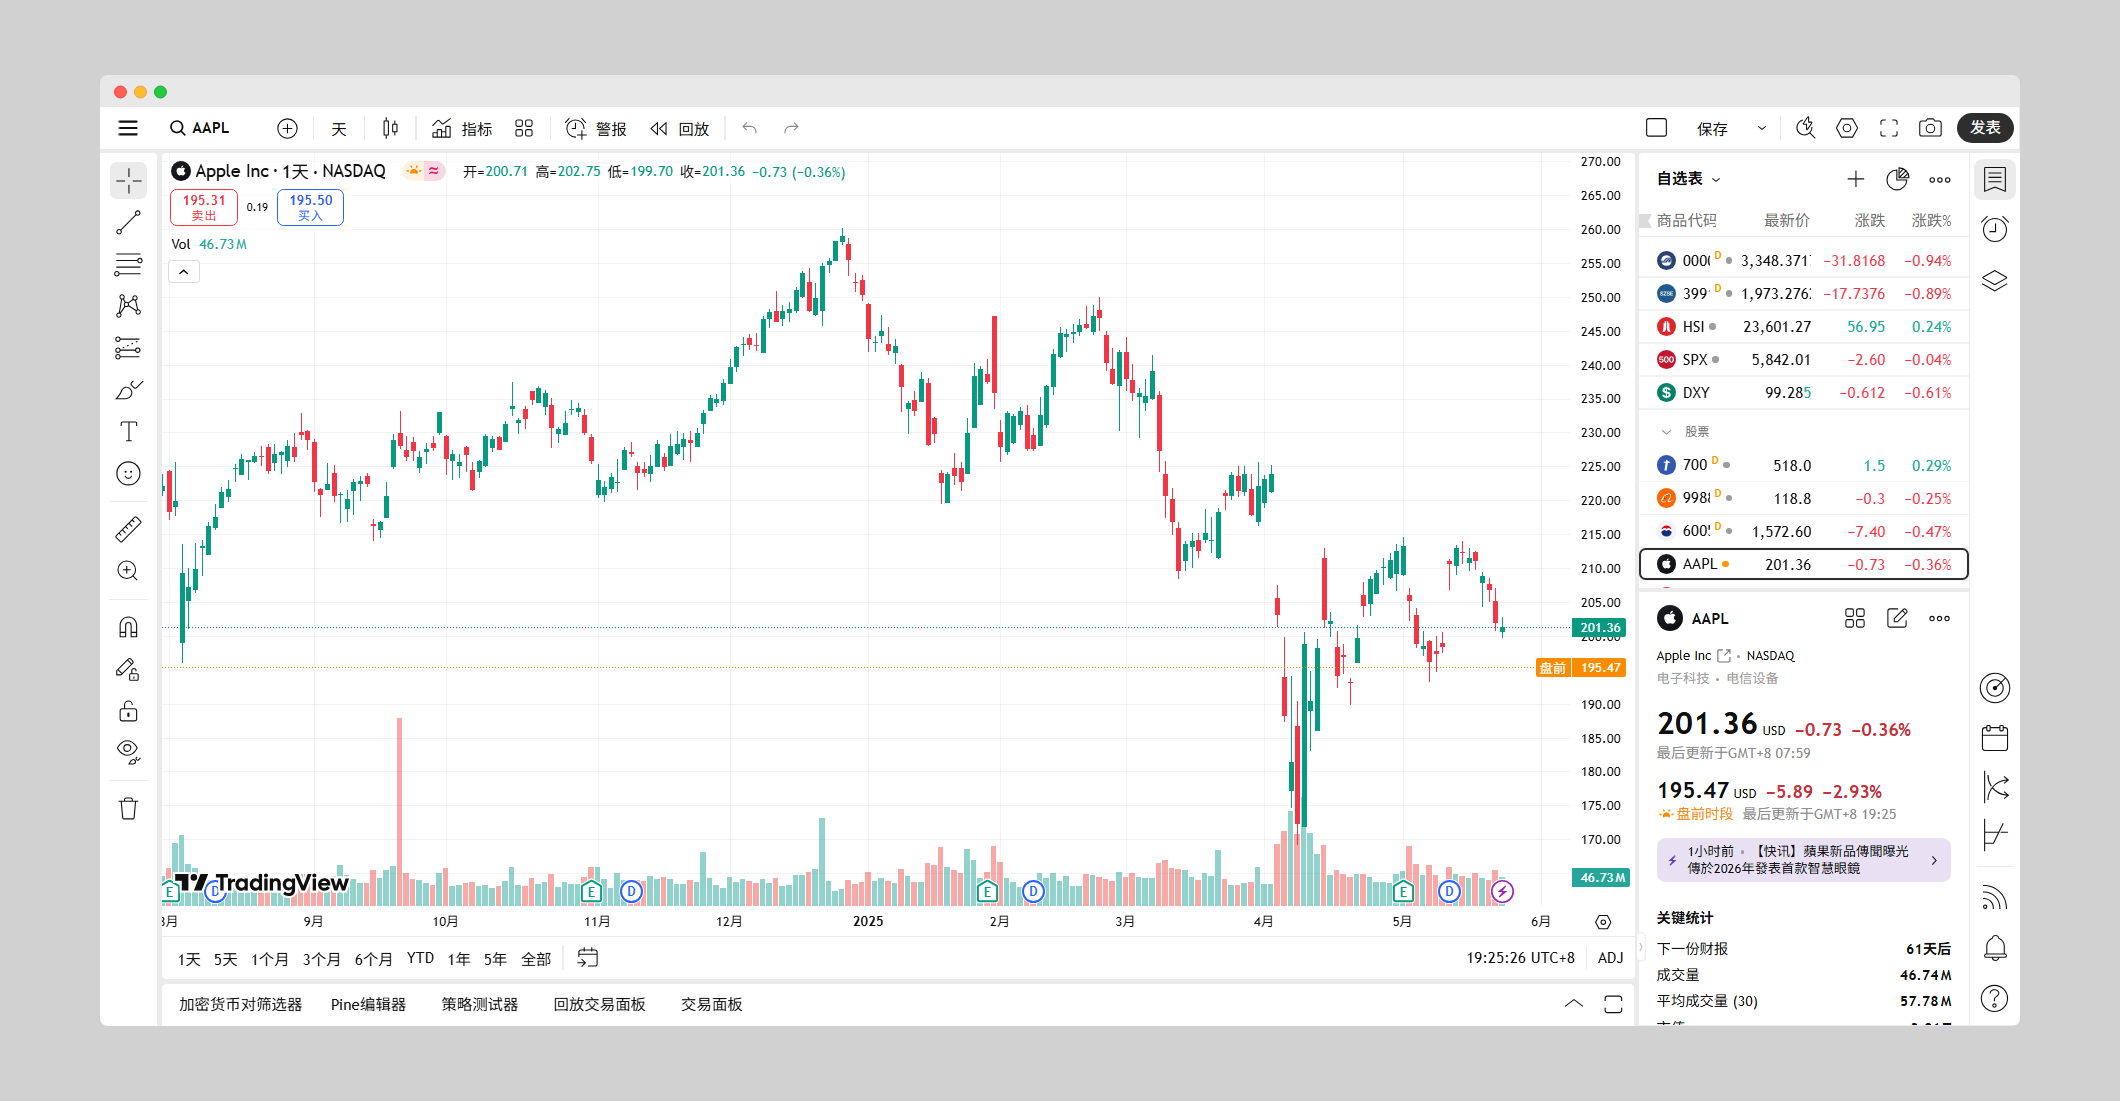The image size is (2120, 1101).
Task: Open chart settings hexagon icon
Action: point(1847,128)
